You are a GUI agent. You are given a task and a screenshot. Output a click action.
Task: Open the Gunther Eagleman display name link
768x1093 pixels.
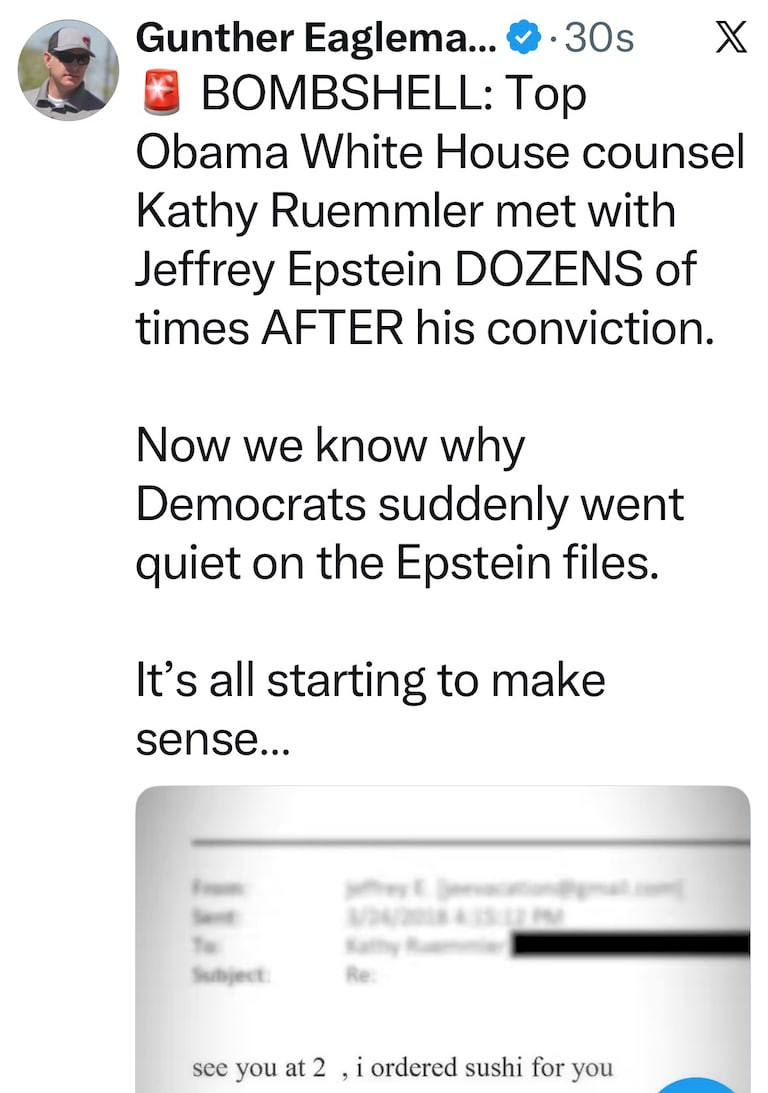coord(316,38)
